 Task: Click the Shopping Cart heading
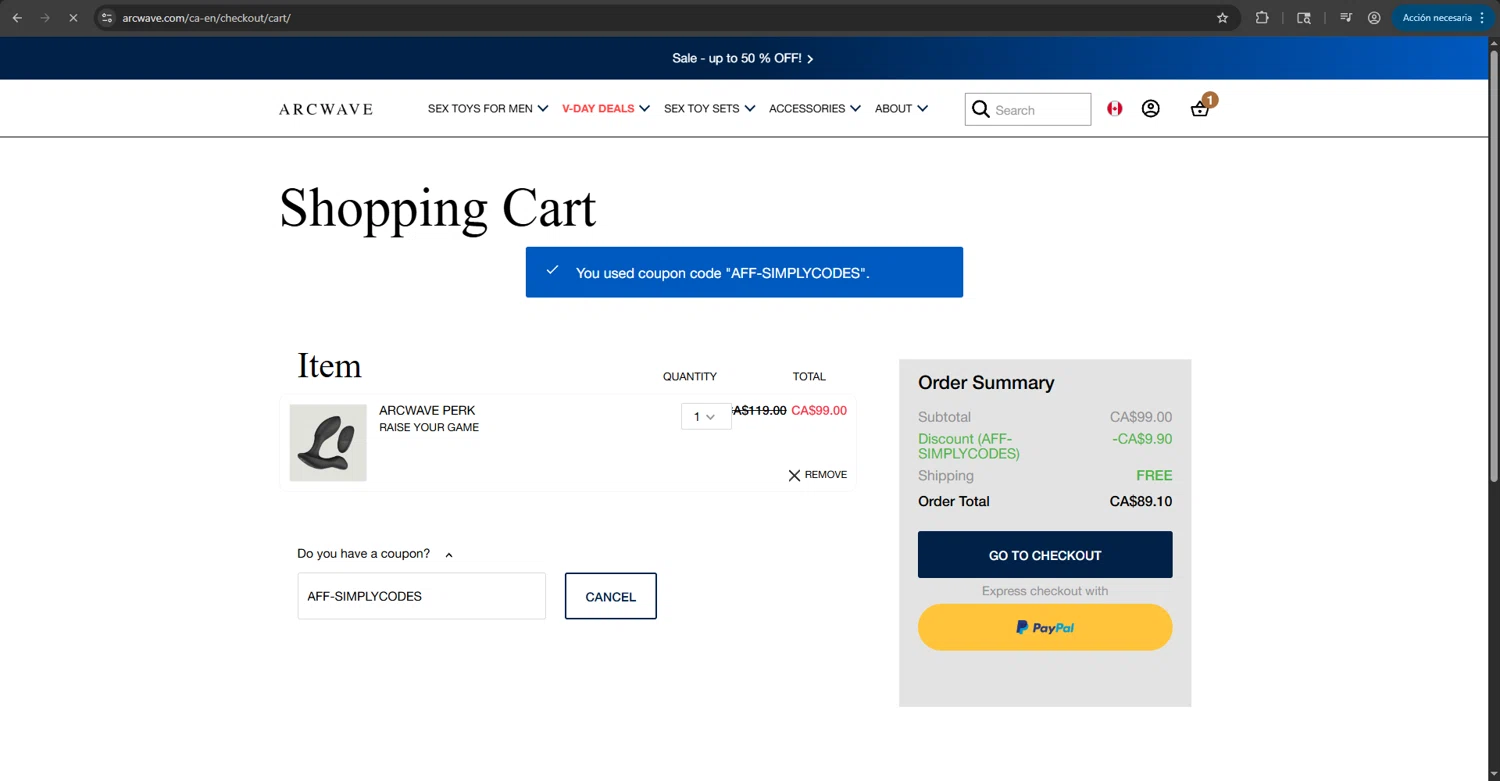click(437, 208)
